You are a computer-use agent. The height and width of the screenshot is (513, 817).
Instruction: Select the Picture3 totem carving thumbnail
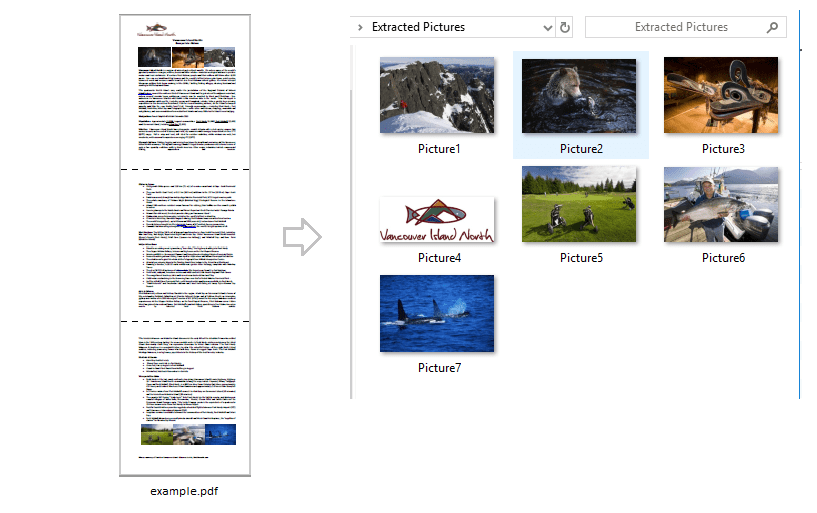click(x=721, y=96)
